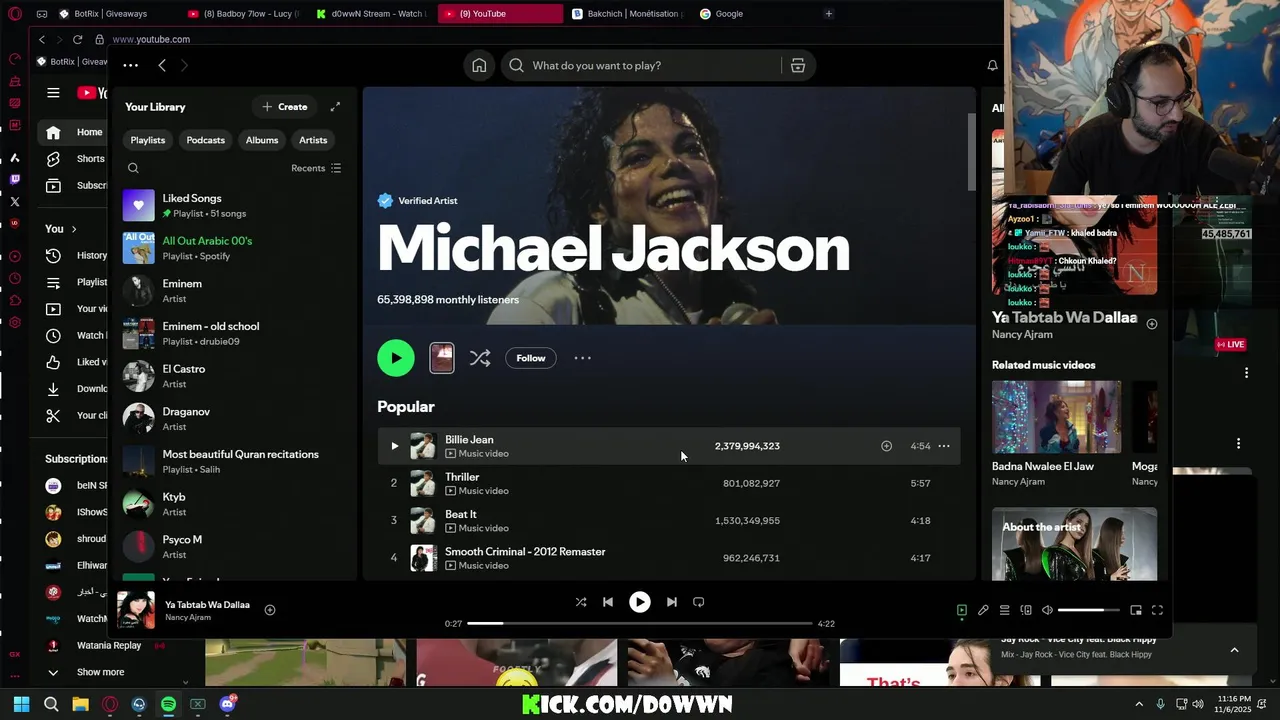The image size is (1280, 720).
Task: Open Most beautiful Quran recitations playlist
Action: [234, 461]
